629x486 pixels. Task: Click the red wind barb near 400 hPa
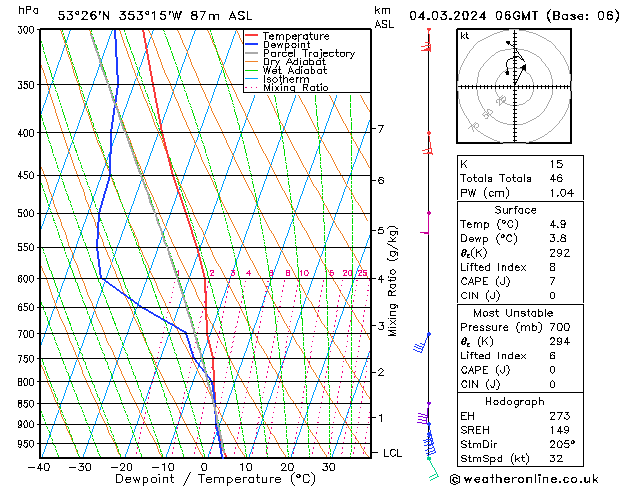[x=428, y=144]
